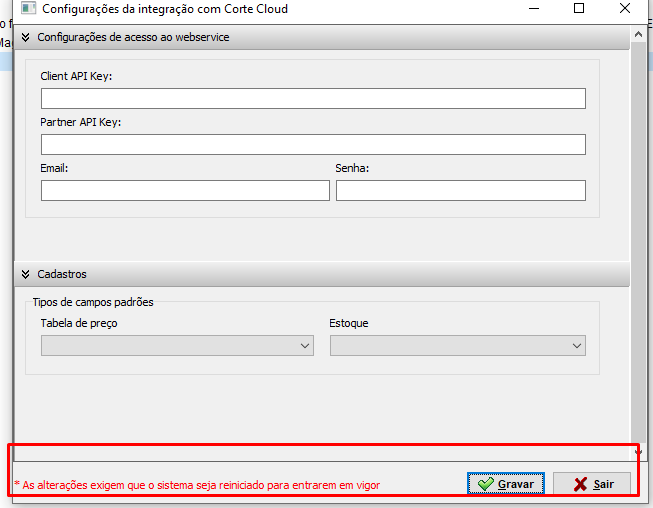Click the 'Tipos de campos padrões' group label

[93, 302]
